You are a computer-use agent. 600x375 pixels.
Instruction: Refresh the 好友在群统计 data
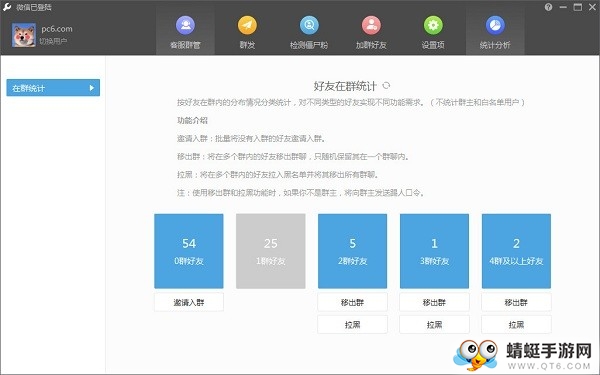point(386,85)
